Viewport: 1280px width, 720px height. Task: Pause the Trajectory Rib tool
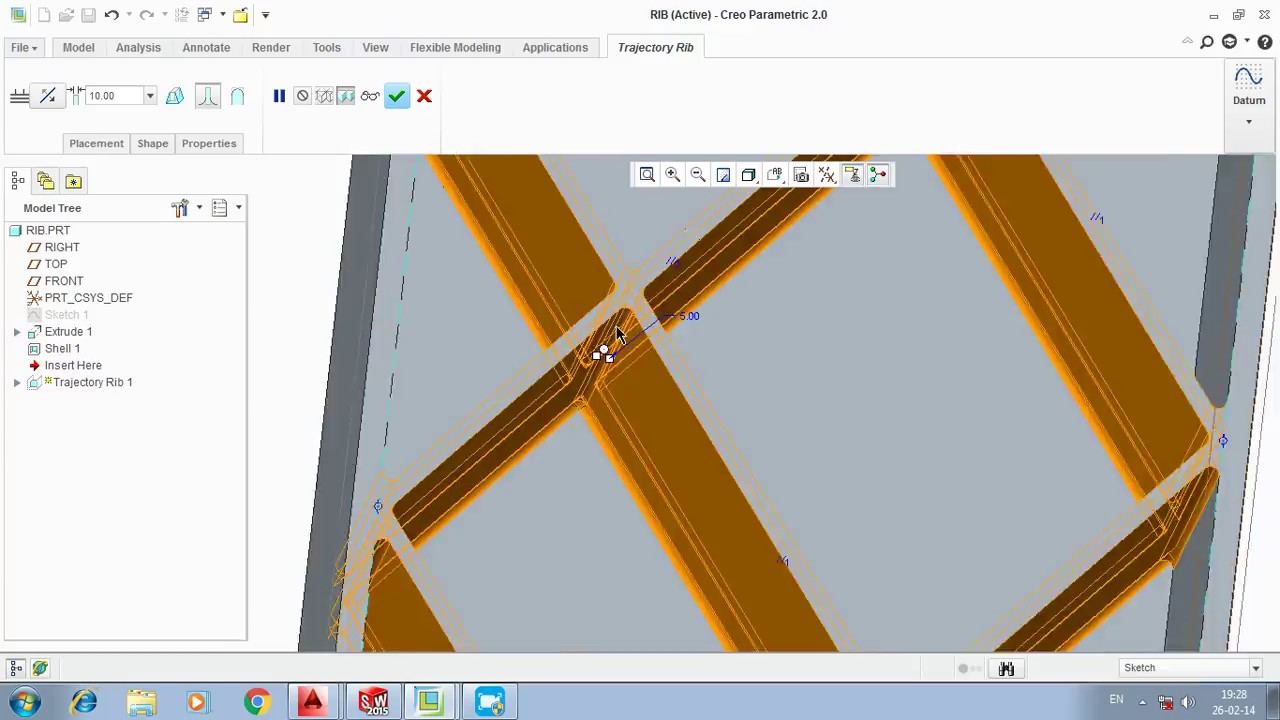(279, 96)
